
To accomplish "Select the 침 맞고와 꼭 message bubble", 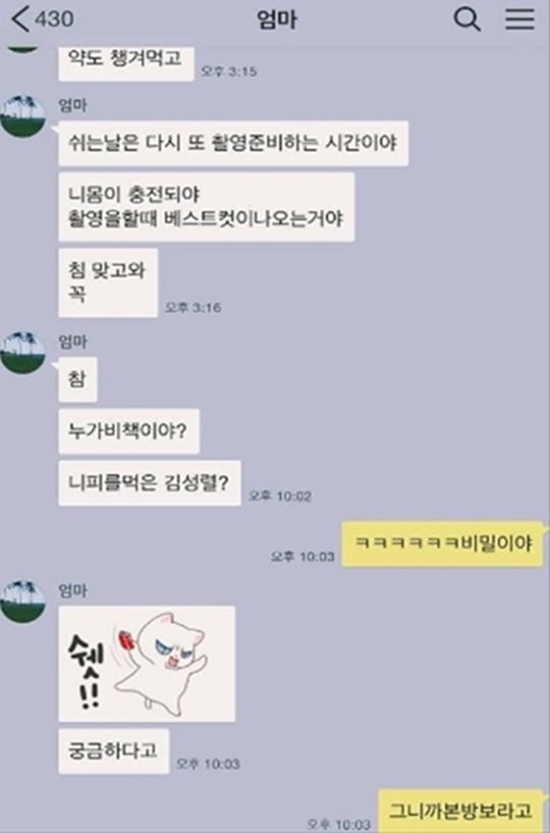I will [108, 283].
